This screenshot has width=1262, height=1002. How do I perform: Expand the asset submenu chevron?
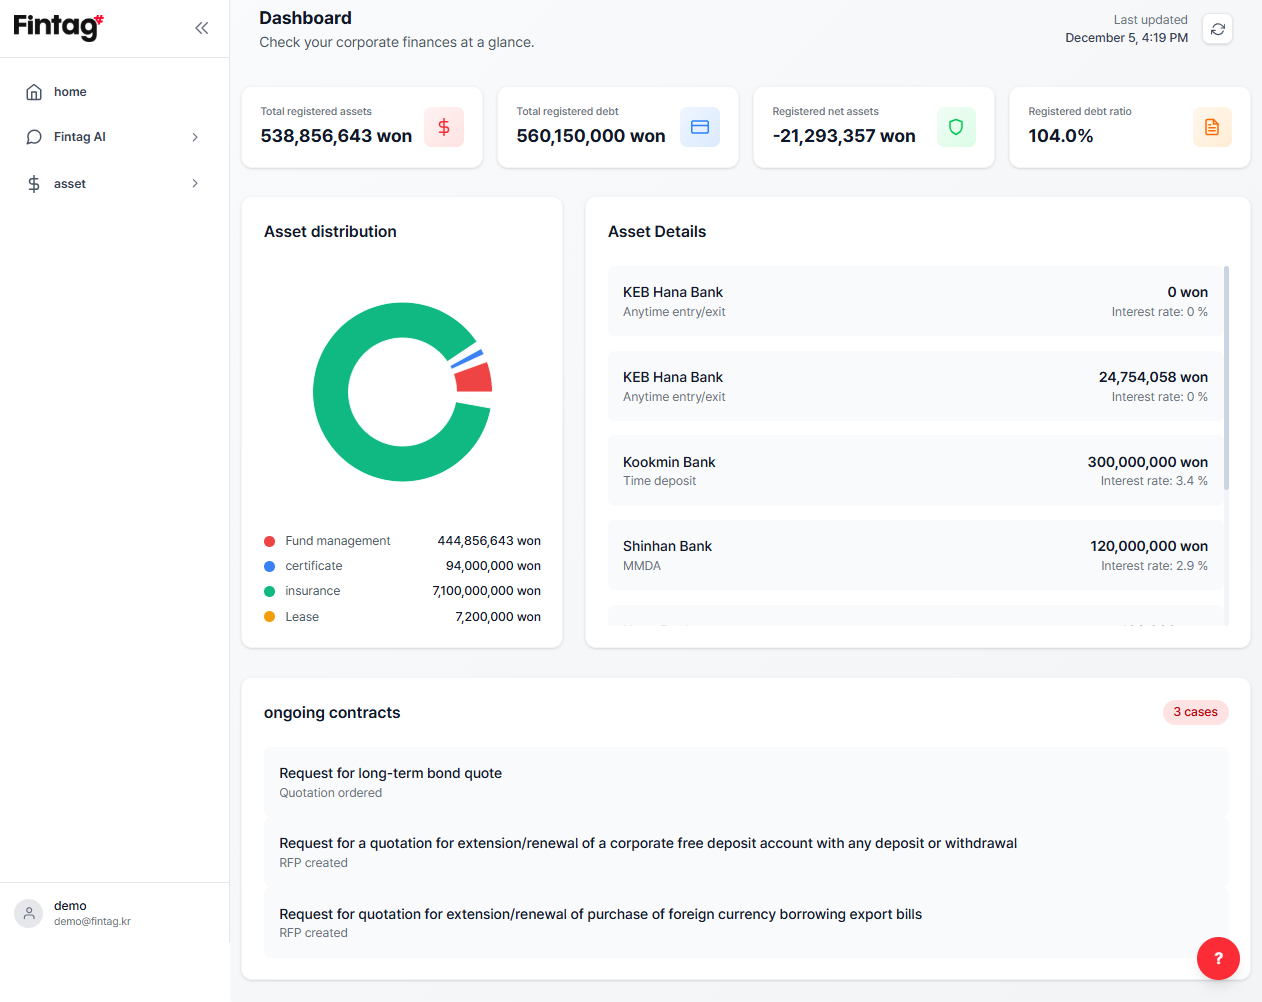click(x=195, y=183)
